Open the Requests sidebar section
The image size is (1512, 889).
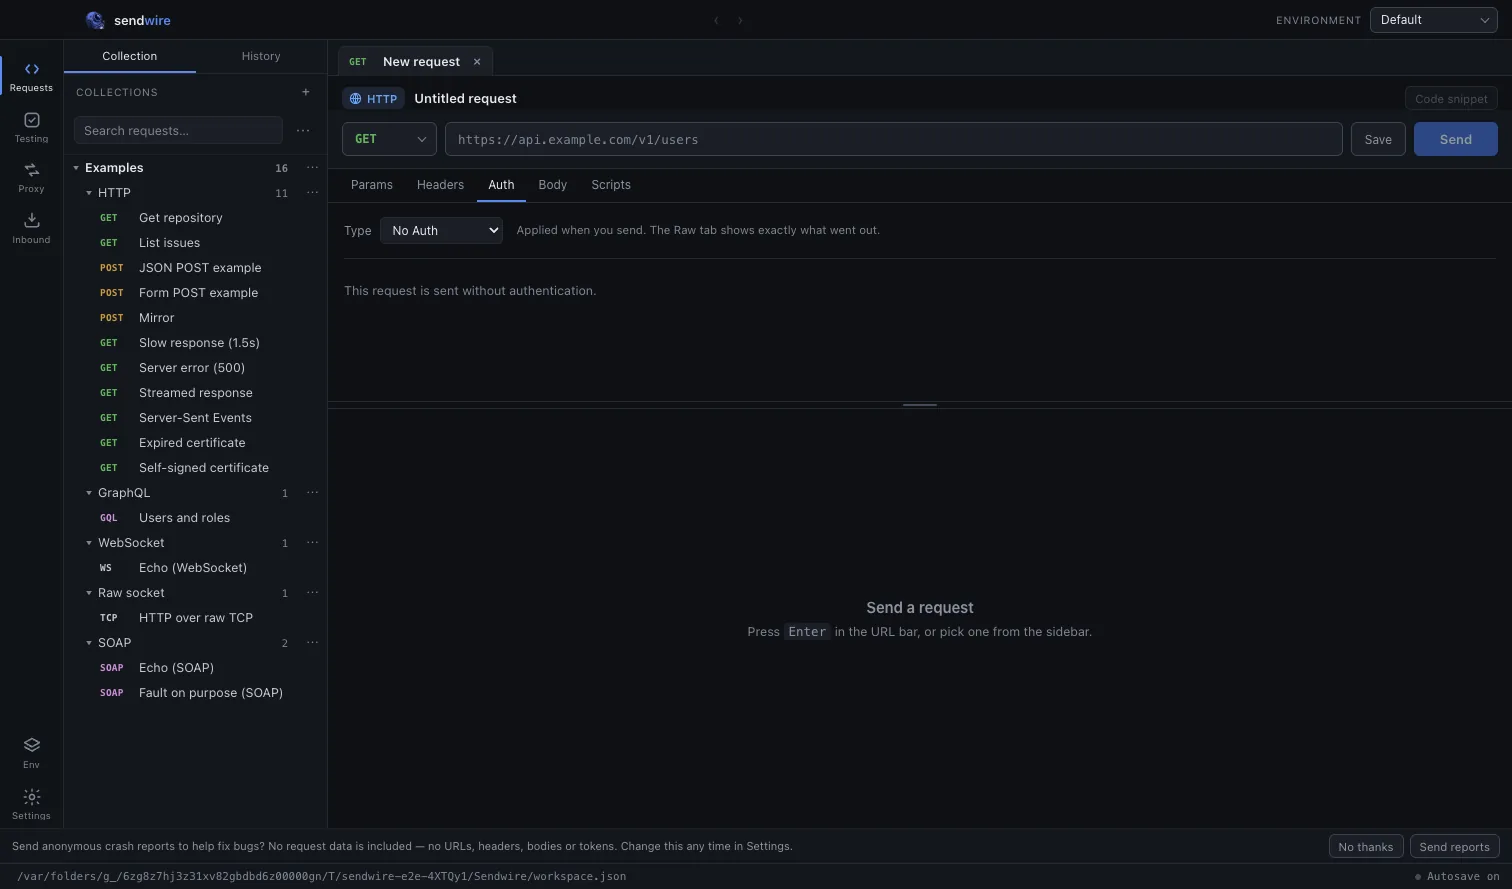[31, 76]
